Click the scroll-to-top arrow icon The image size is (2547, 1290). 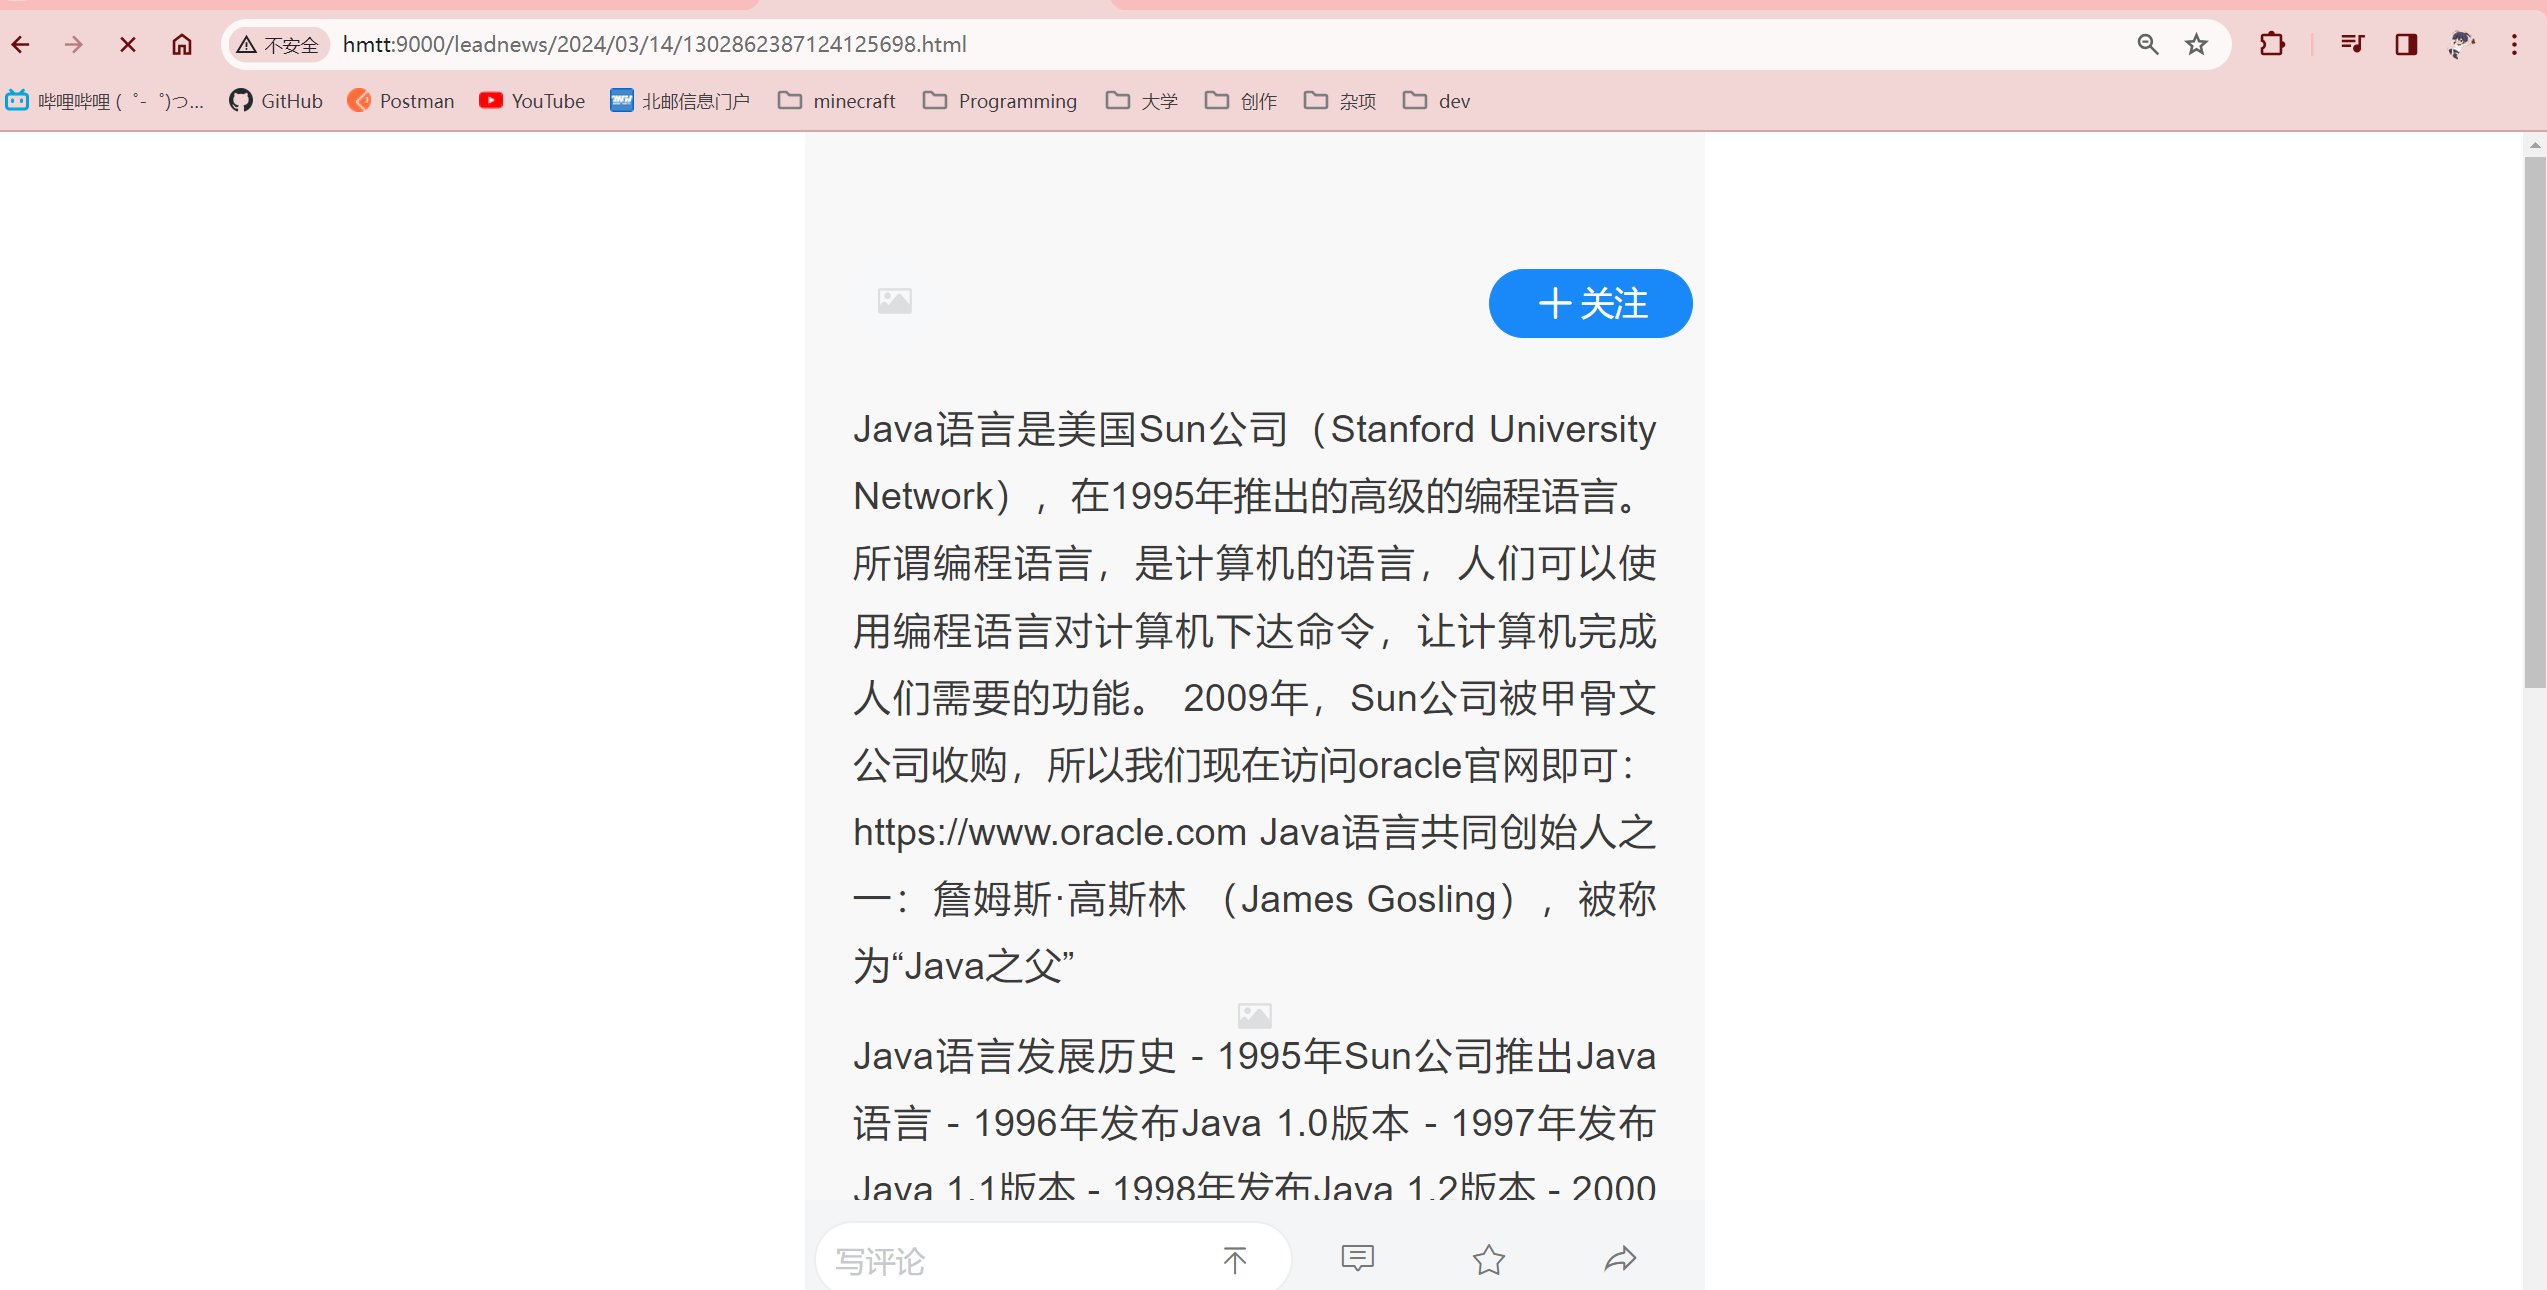click(x=1235, y=1260)
